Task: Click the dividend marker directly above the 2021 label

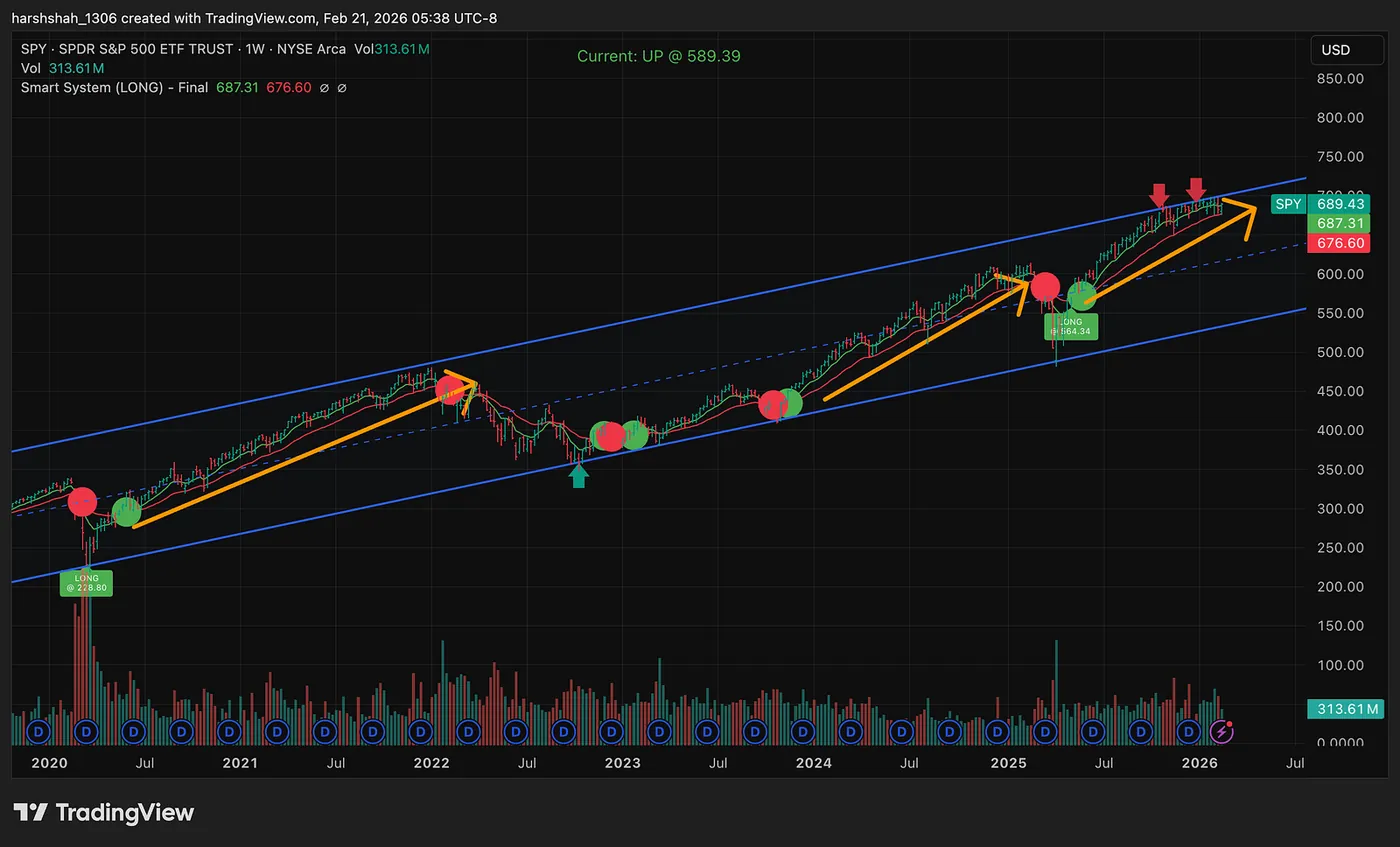Action: click(x=228, y=732)
